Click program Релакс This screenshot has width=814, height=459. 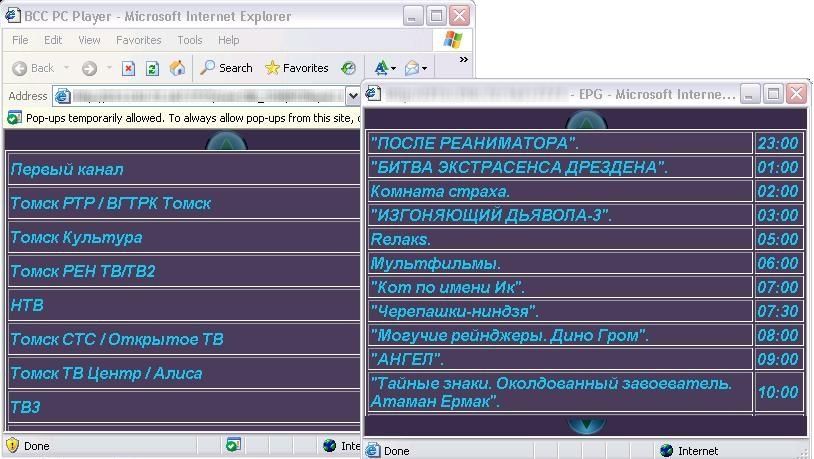[560, 239]
